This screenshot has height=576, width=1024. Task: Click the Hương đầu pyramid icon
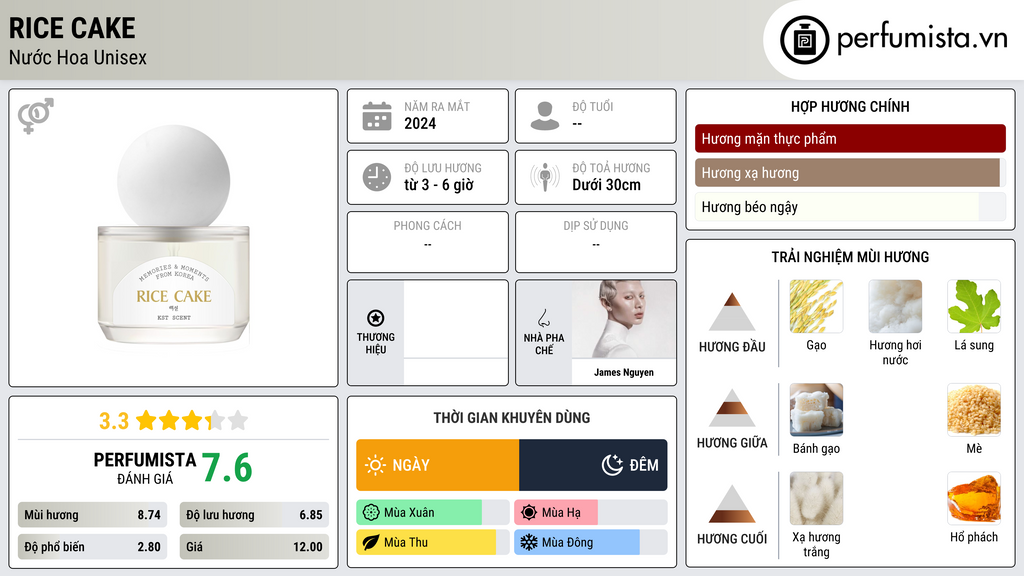click(x=732, y=312)
